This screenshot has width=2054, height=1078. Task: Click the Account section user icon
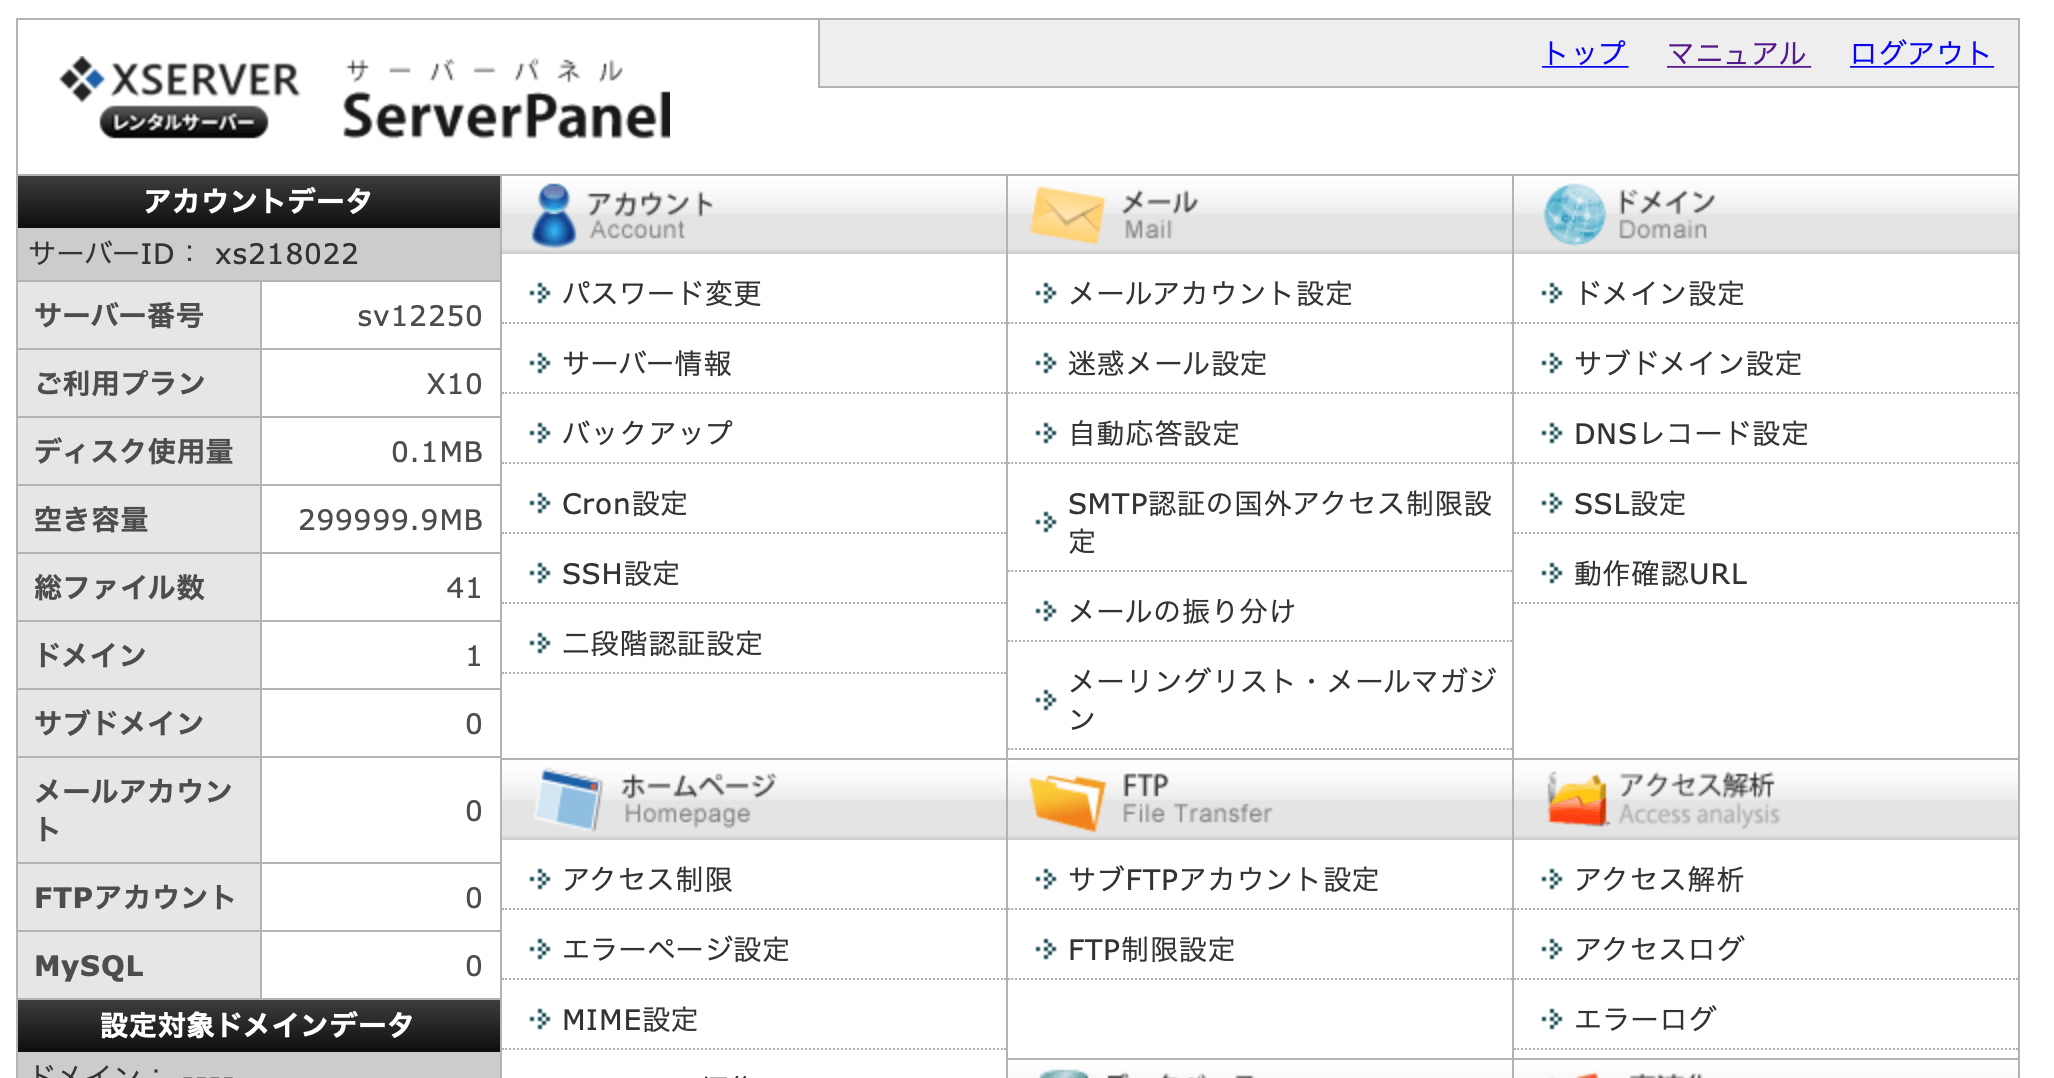coord(553,215)
